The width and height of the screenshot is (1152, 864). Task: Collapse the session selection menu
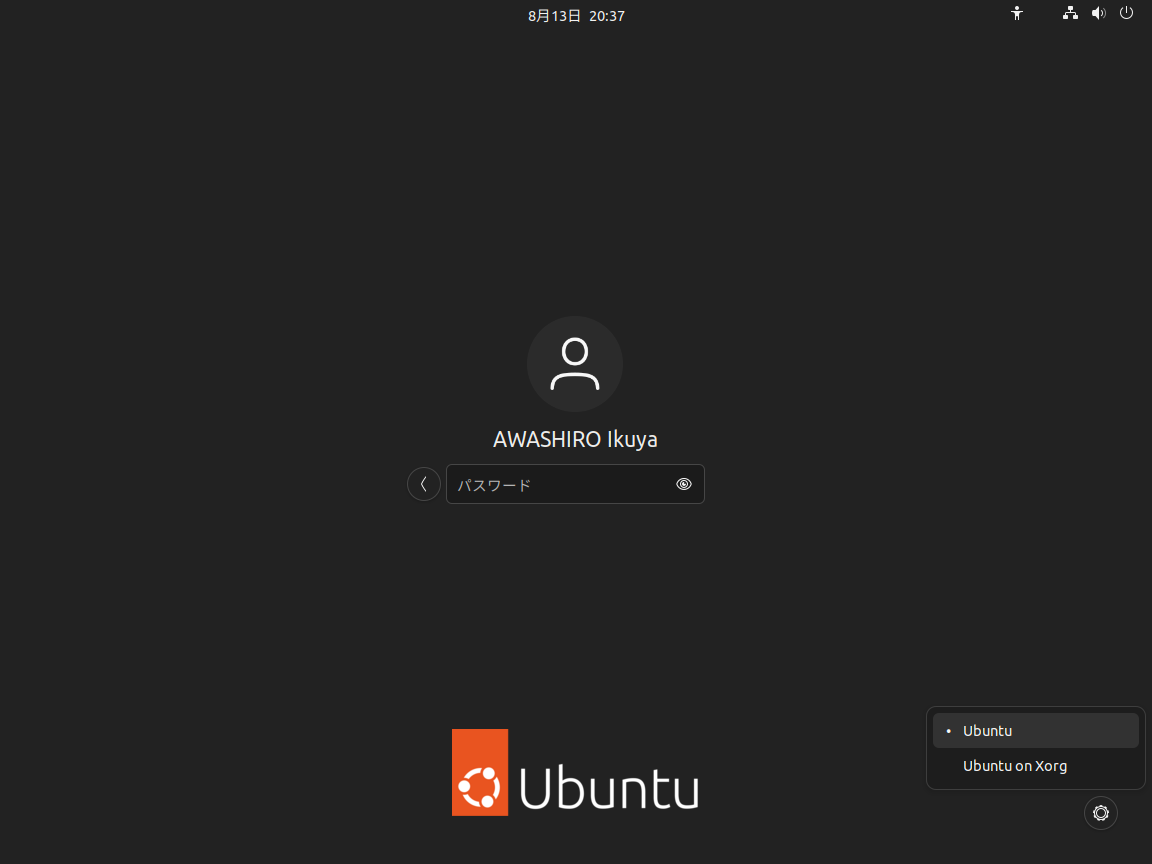point(1100,813)
